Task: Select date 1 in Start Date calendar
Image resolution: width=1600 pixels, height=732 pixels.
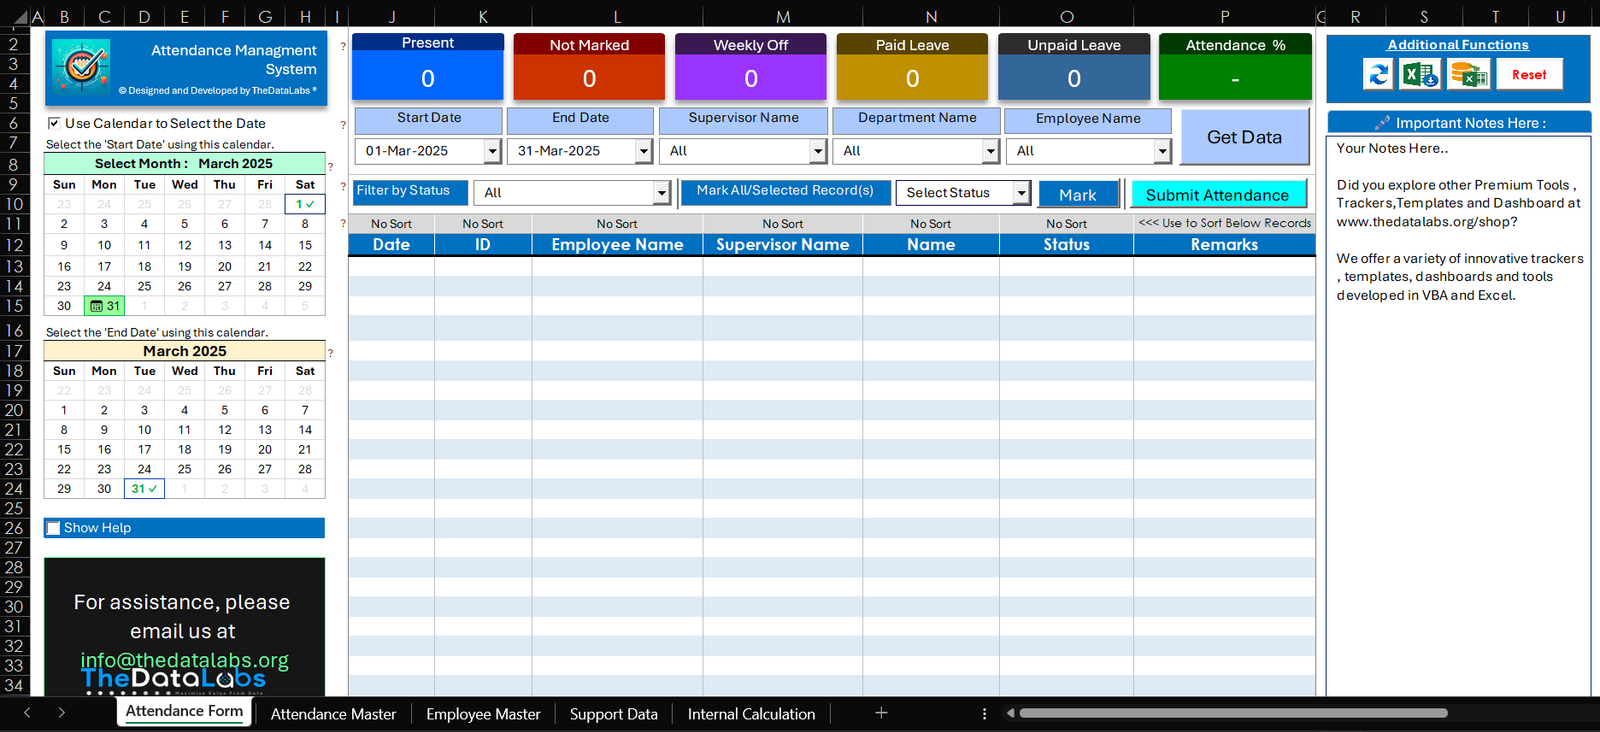Action: [305, 204]
